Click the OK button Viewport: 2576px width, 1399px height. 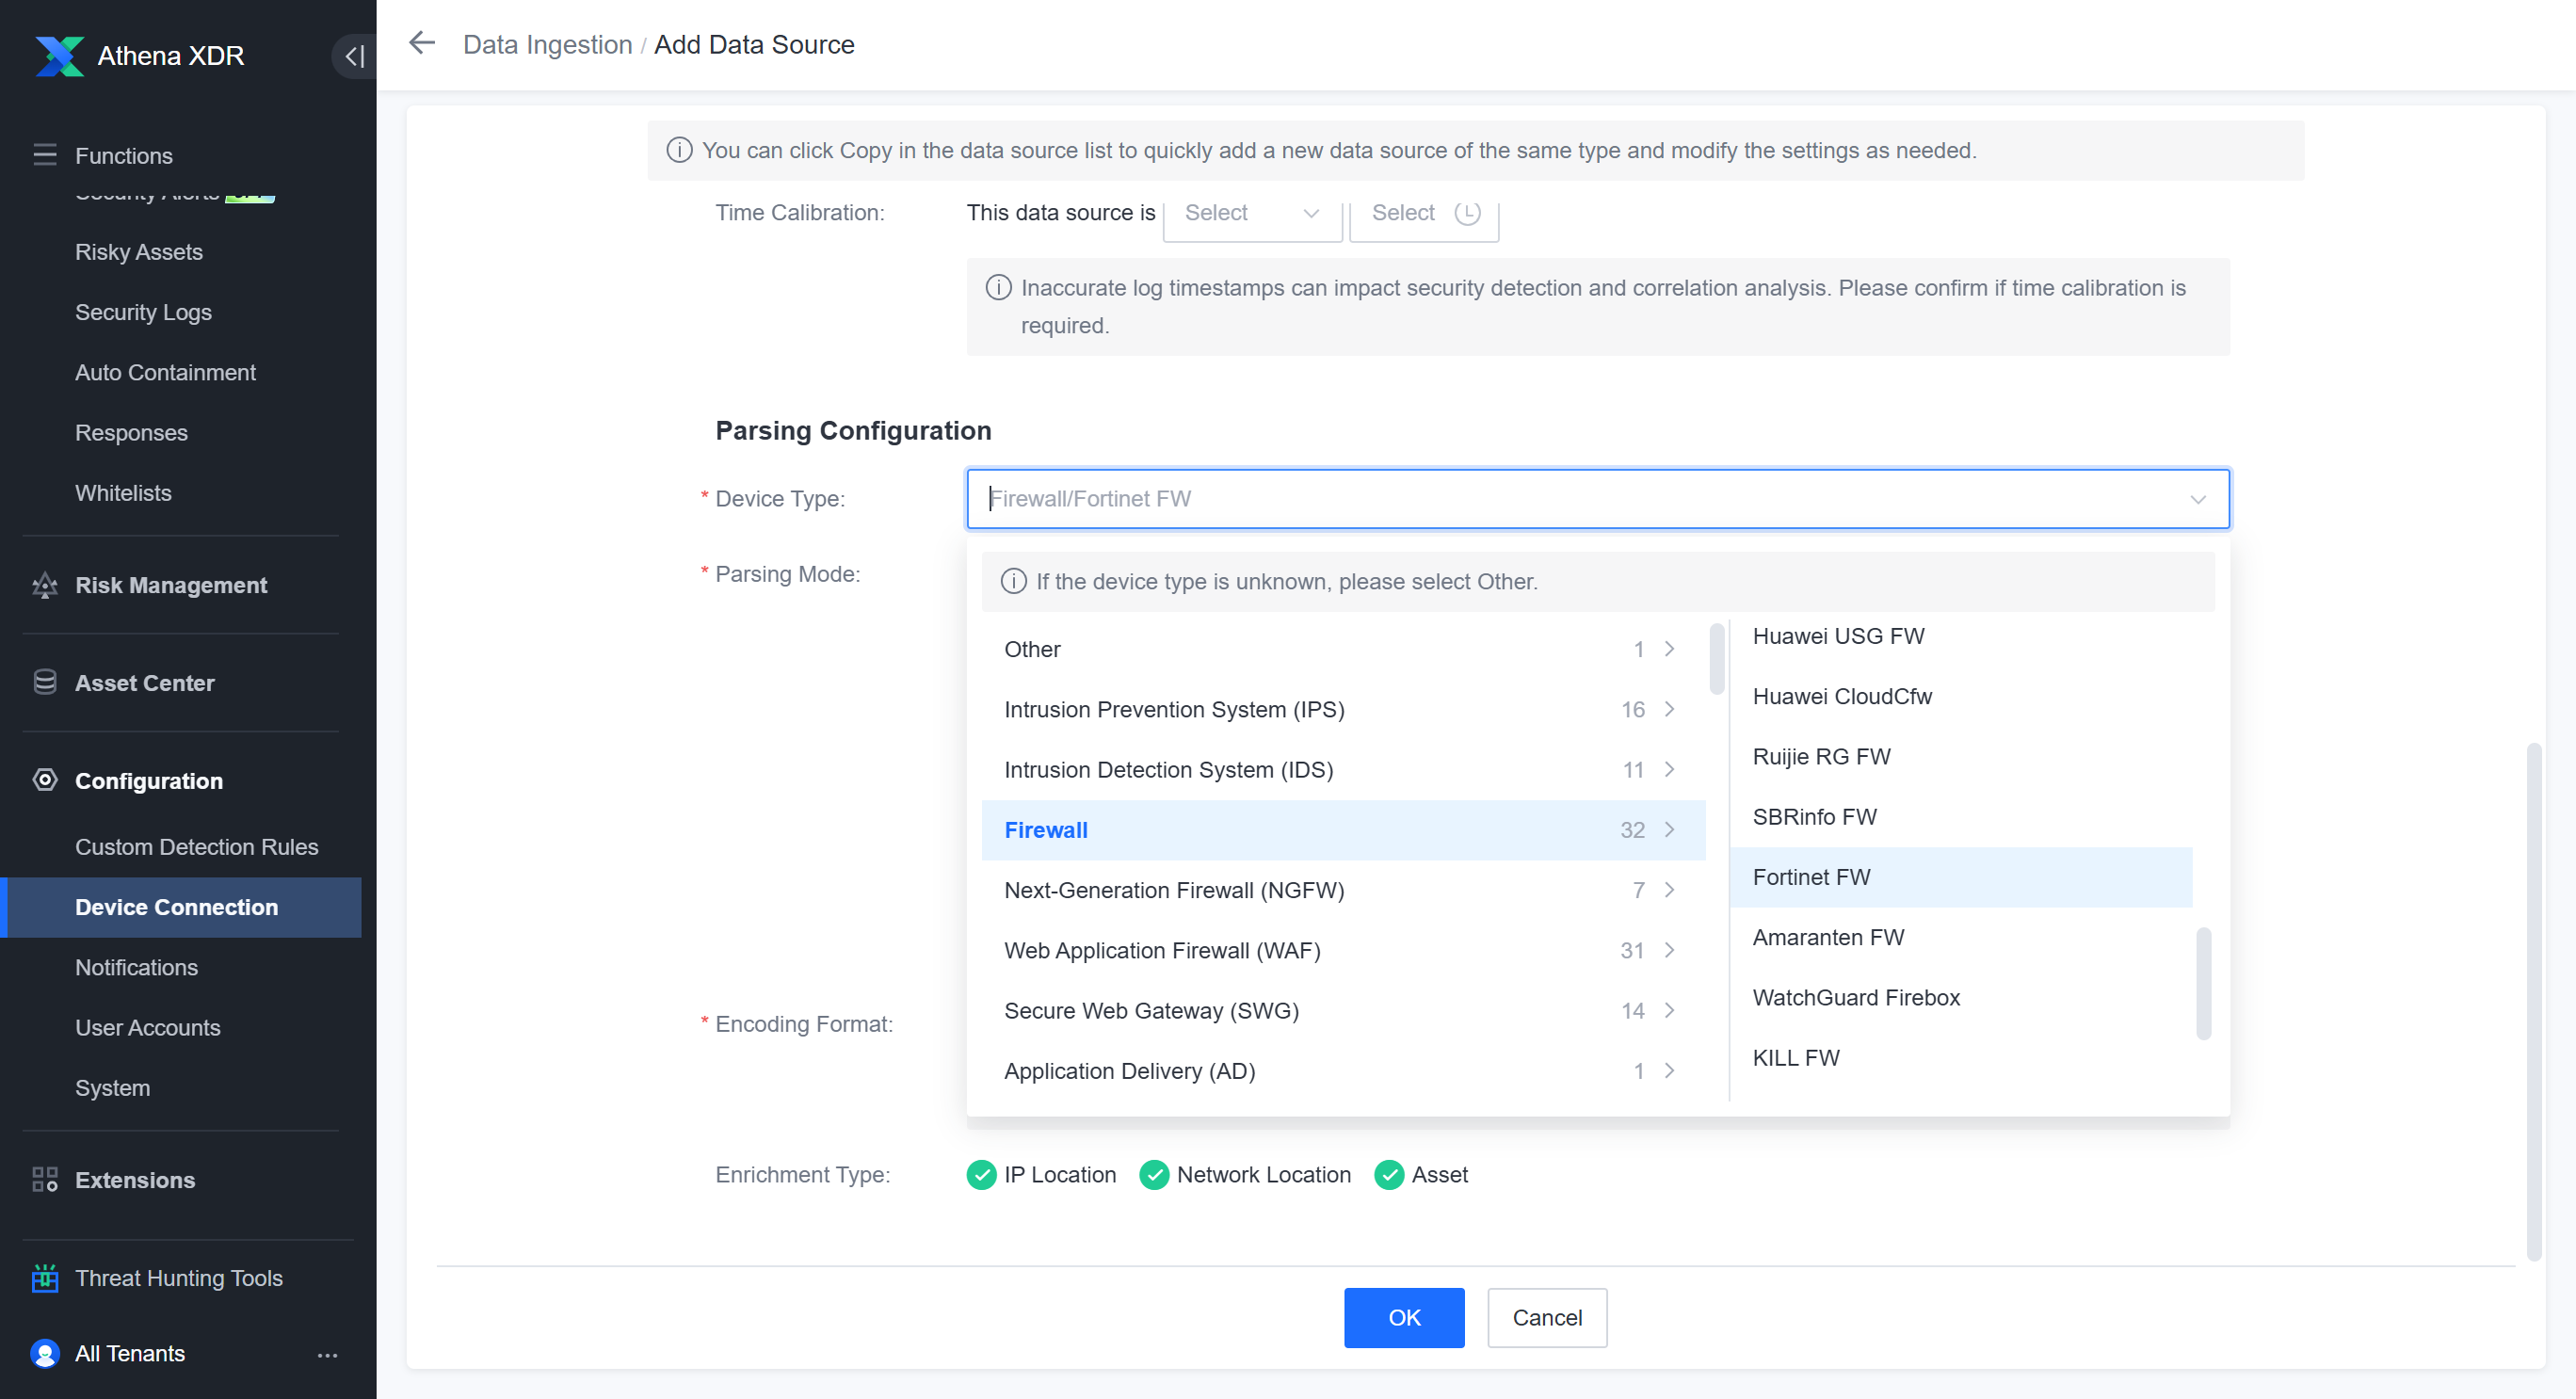(x=1403, y=1317)
